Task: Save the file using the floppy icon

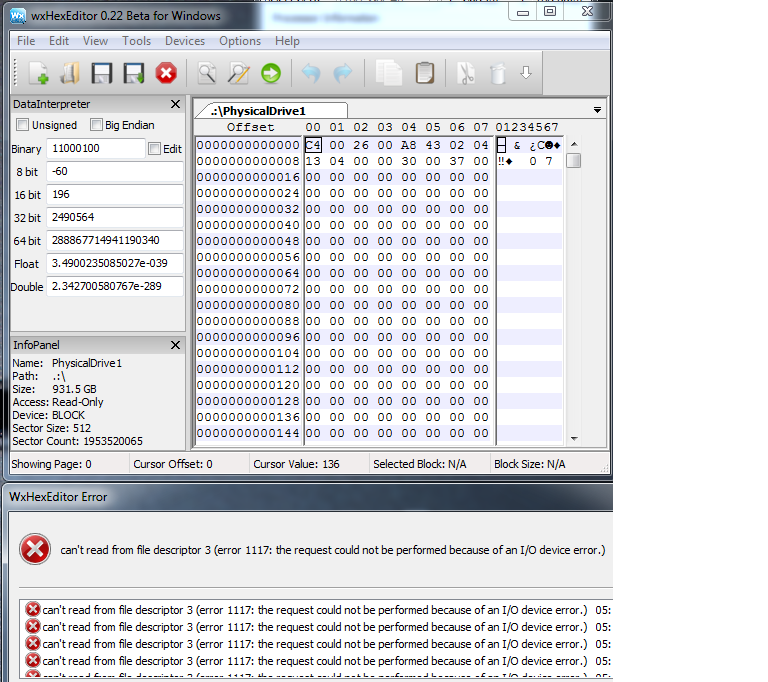Action: click(102, 73)
